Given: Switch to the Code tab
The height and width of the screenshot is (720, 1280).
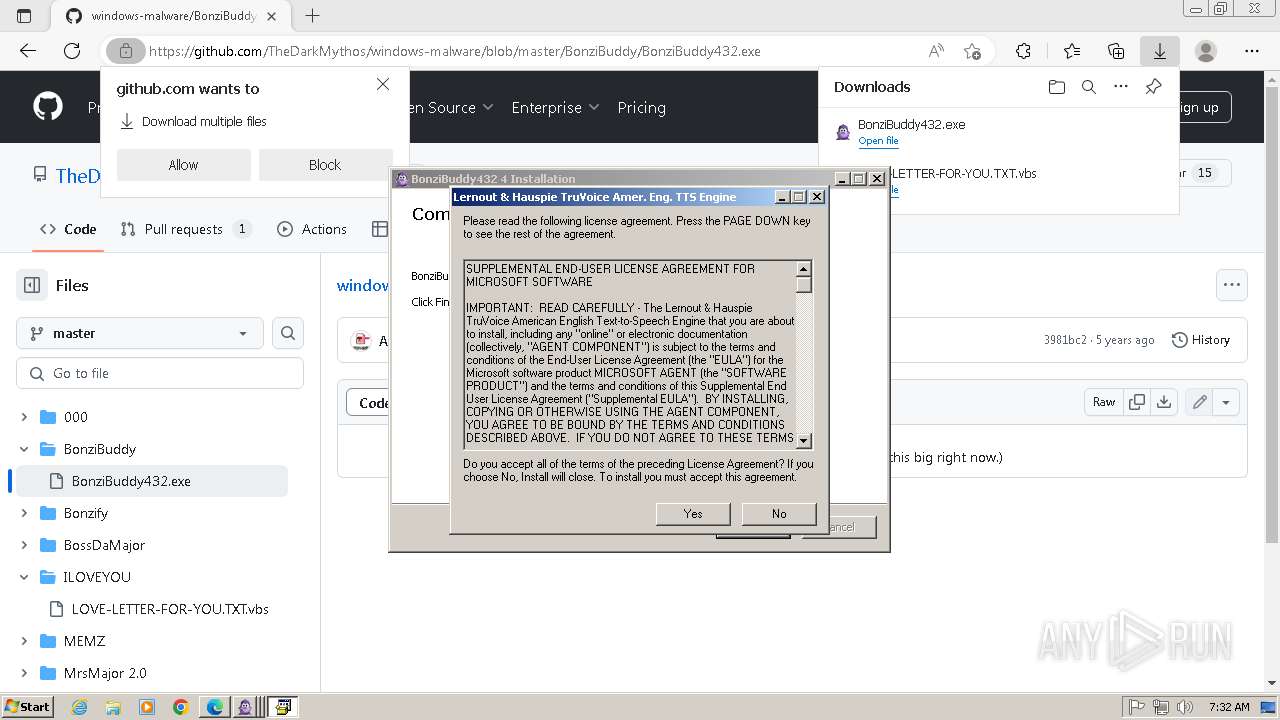Looking at the screenshot, I should (68, 229).
